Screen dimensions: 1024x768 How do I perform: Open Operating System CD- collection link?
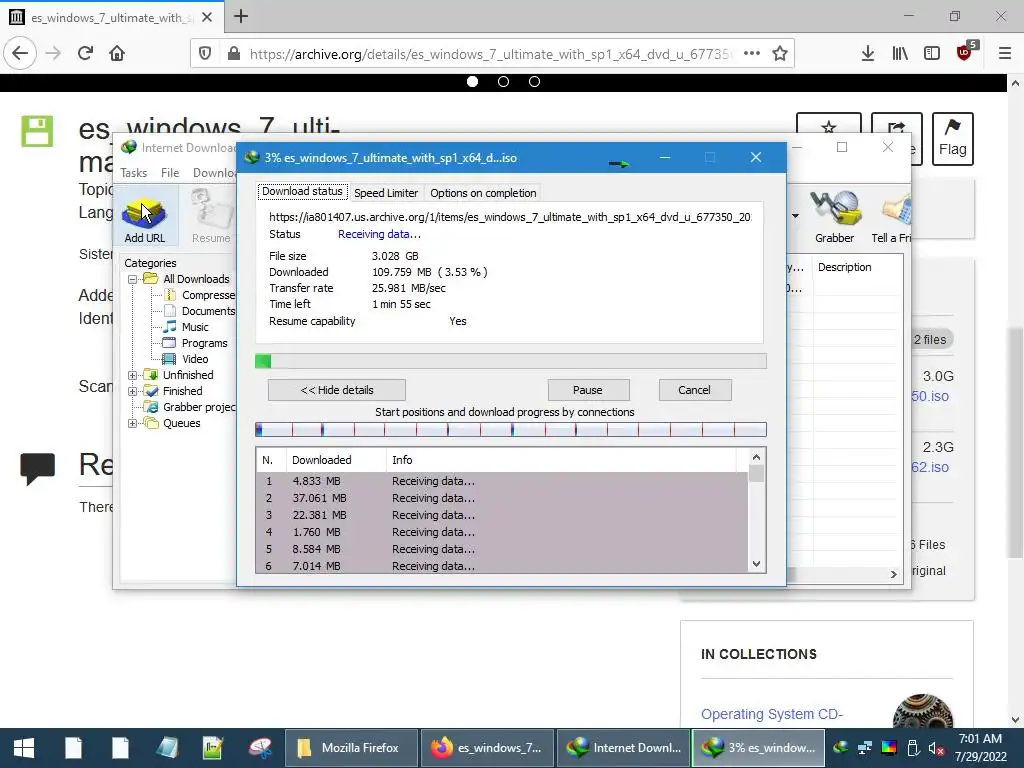tap(772, 714)
